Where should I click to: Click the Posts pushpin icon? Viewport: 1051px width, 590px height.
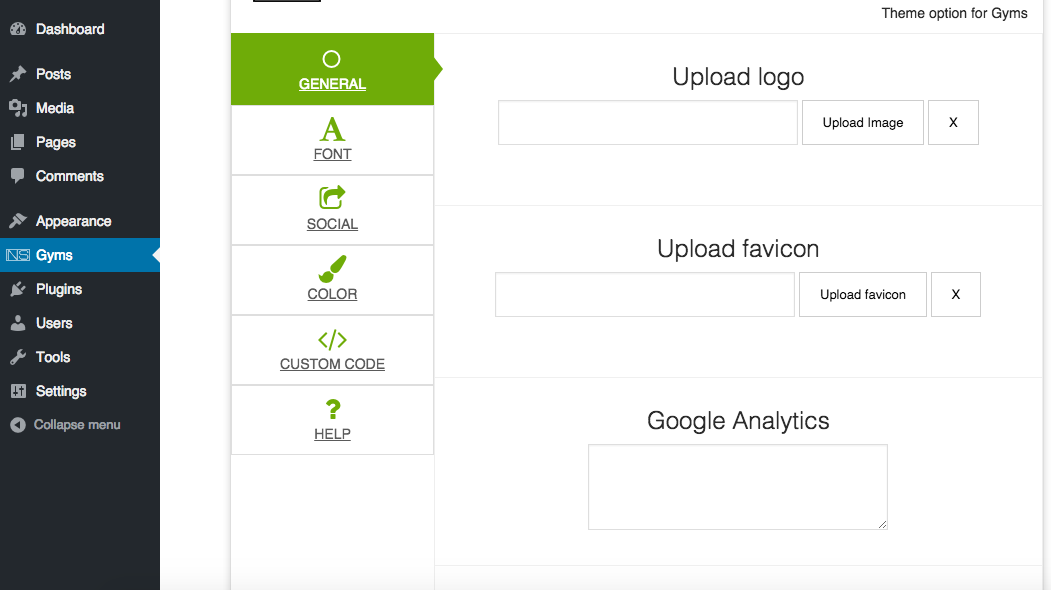click(18, 74)
